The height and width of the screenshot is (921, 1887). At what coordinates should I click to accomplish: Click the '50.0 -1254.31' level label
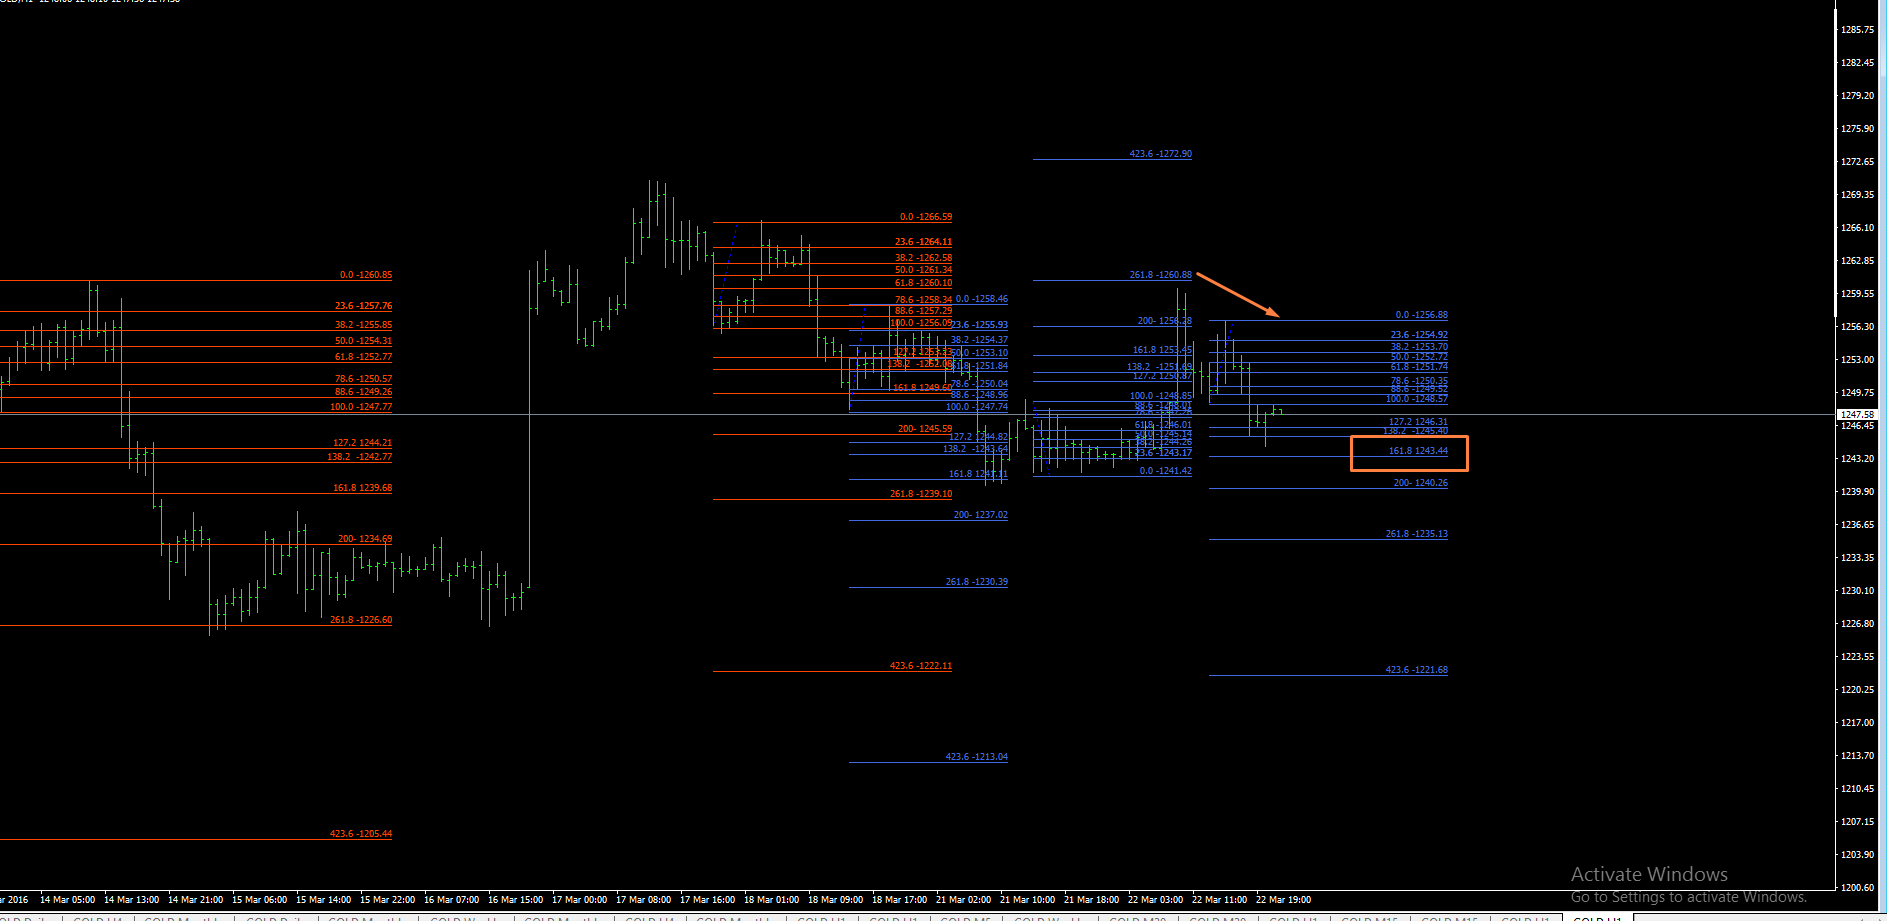[x=364, y=341]
